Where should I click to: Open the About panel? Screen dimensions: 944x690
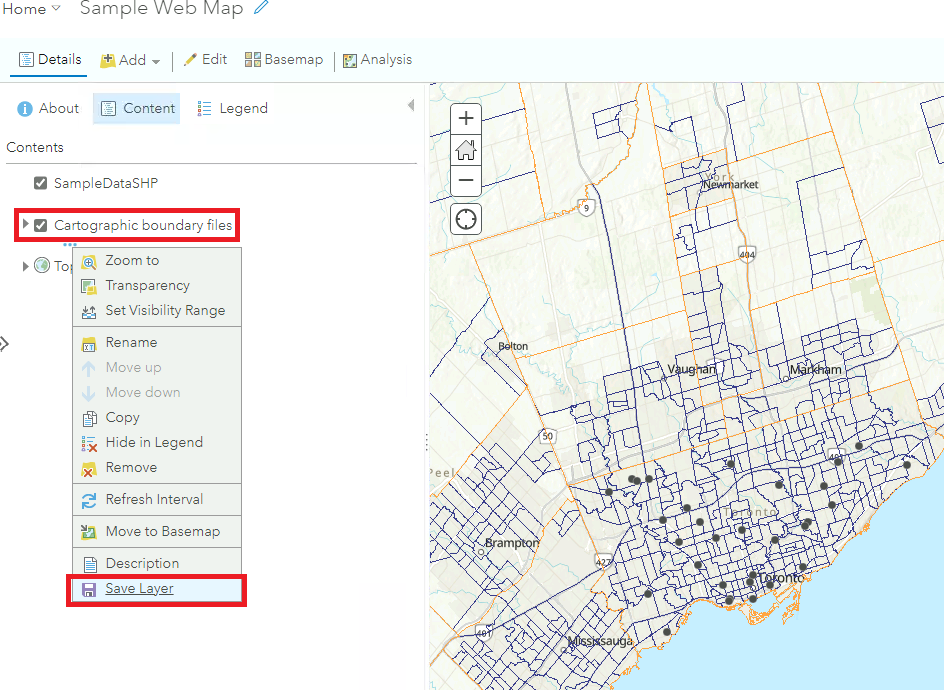point(47,108)
